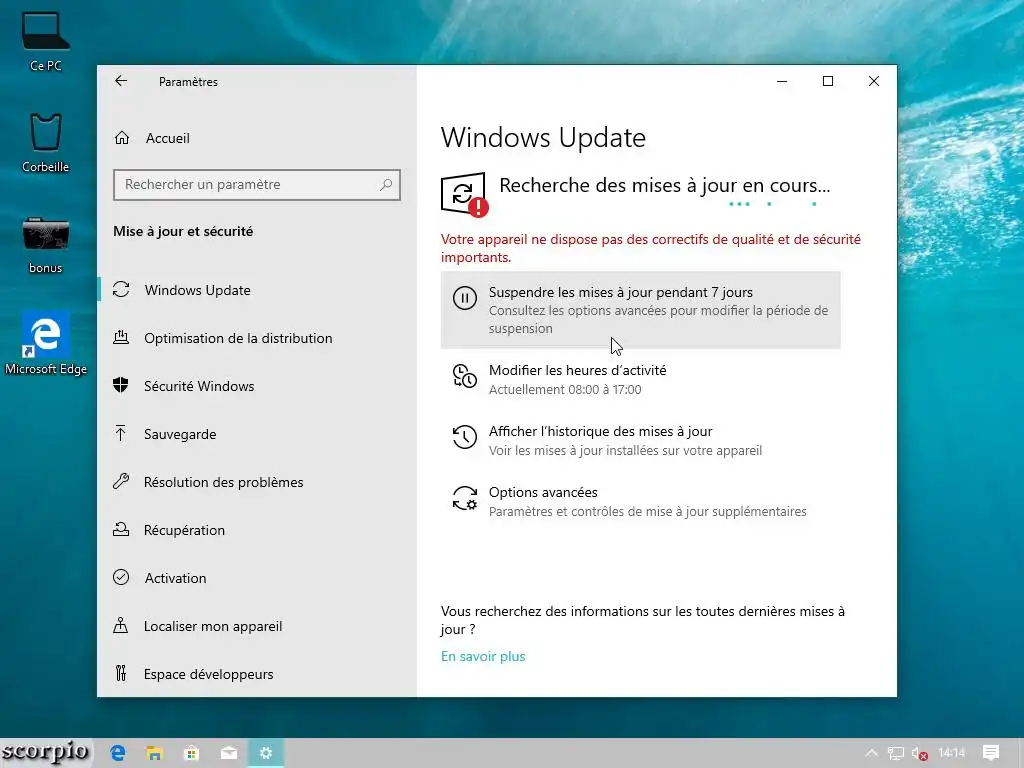
Task: Go back using the Paramètres back arrow
Action: pos(121,81)
